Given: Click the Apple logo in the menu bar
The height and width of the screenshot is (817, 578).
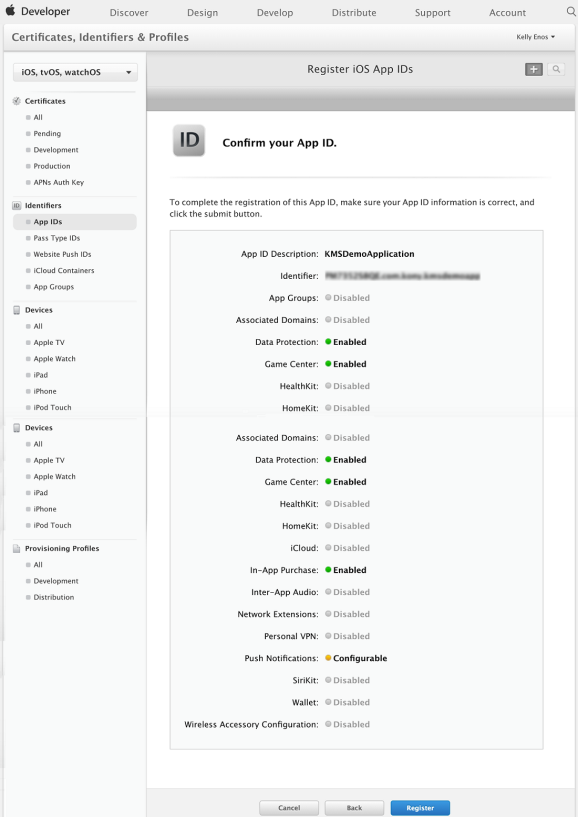Looking at the screenshot, I should click(16, 12).
